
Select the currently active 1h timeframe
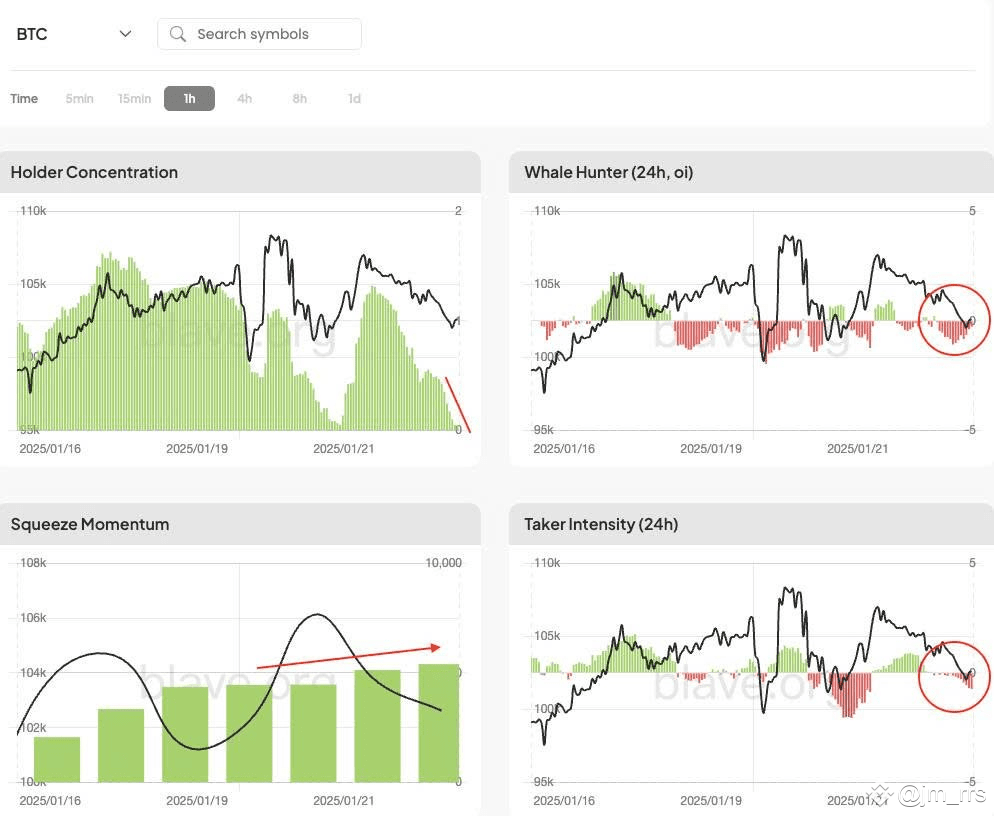[x=189, y=98]
